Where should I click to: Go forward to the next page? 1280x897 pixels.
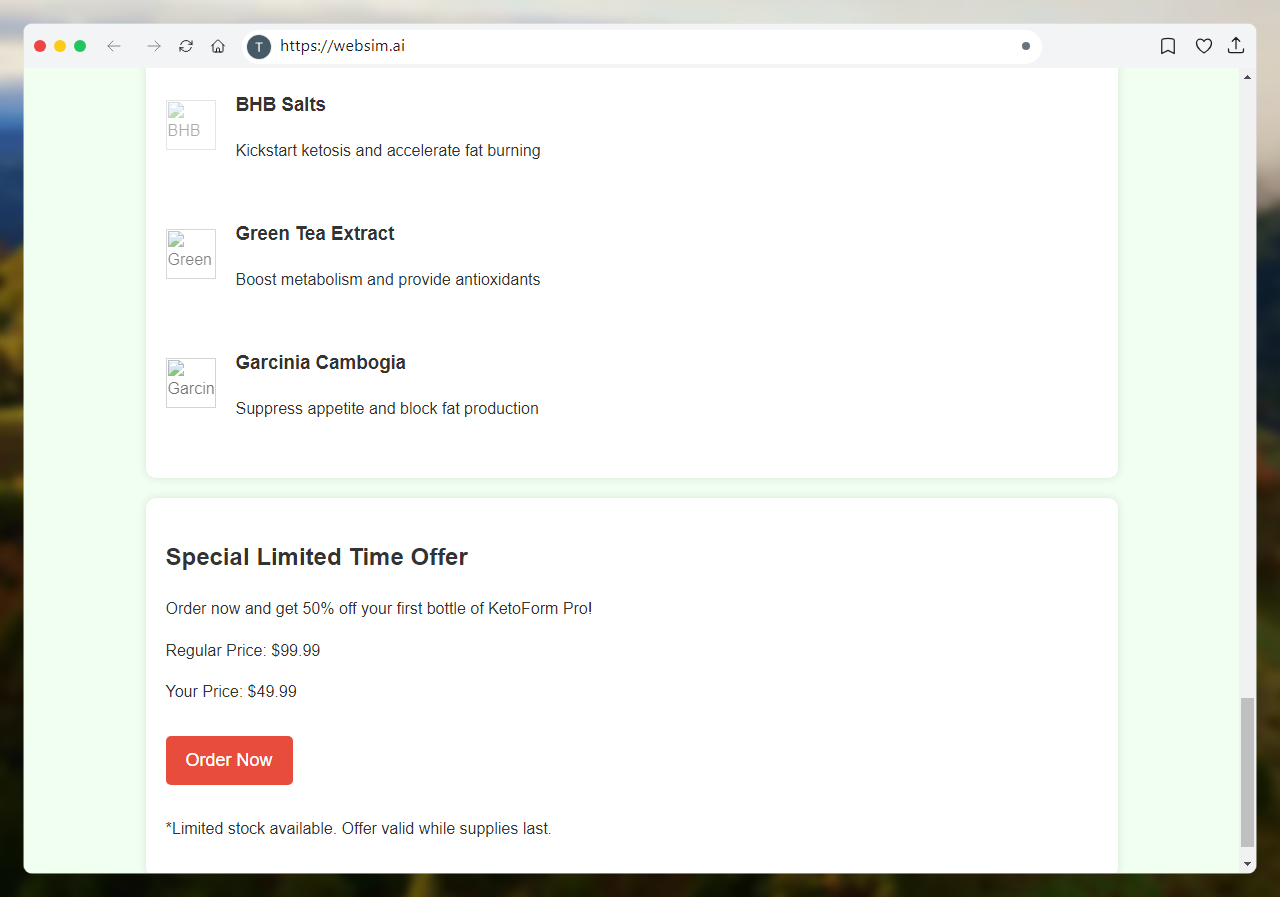[154, 46]
